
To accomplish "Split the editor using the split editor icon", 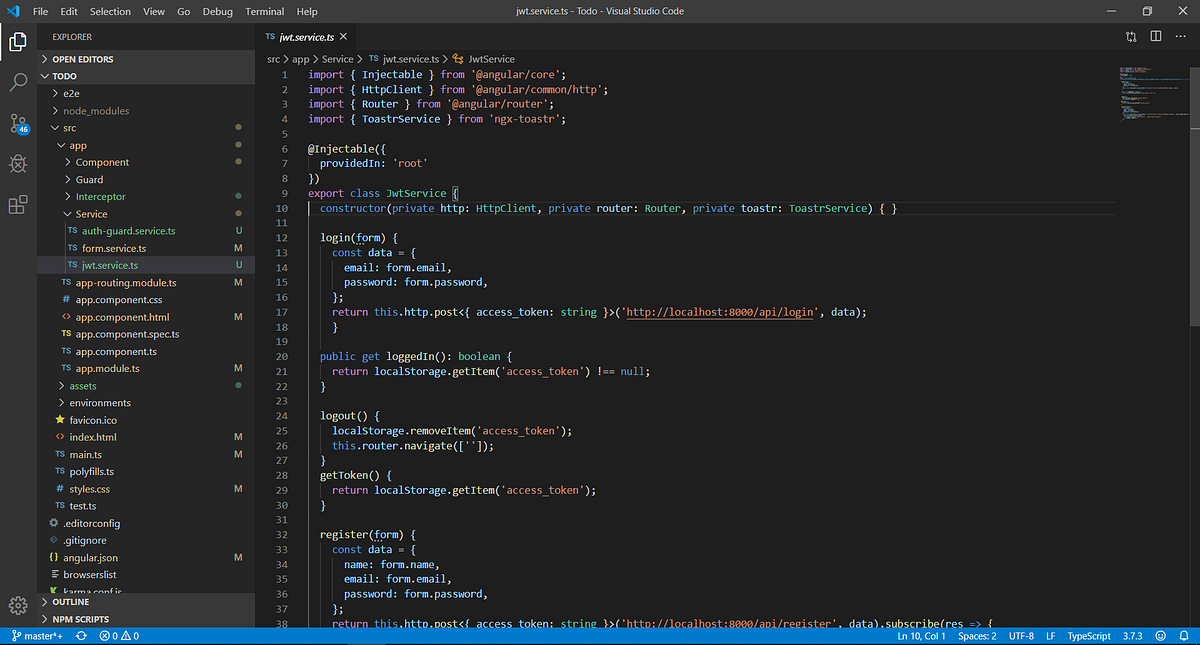I will click(x=1156, y=36).
